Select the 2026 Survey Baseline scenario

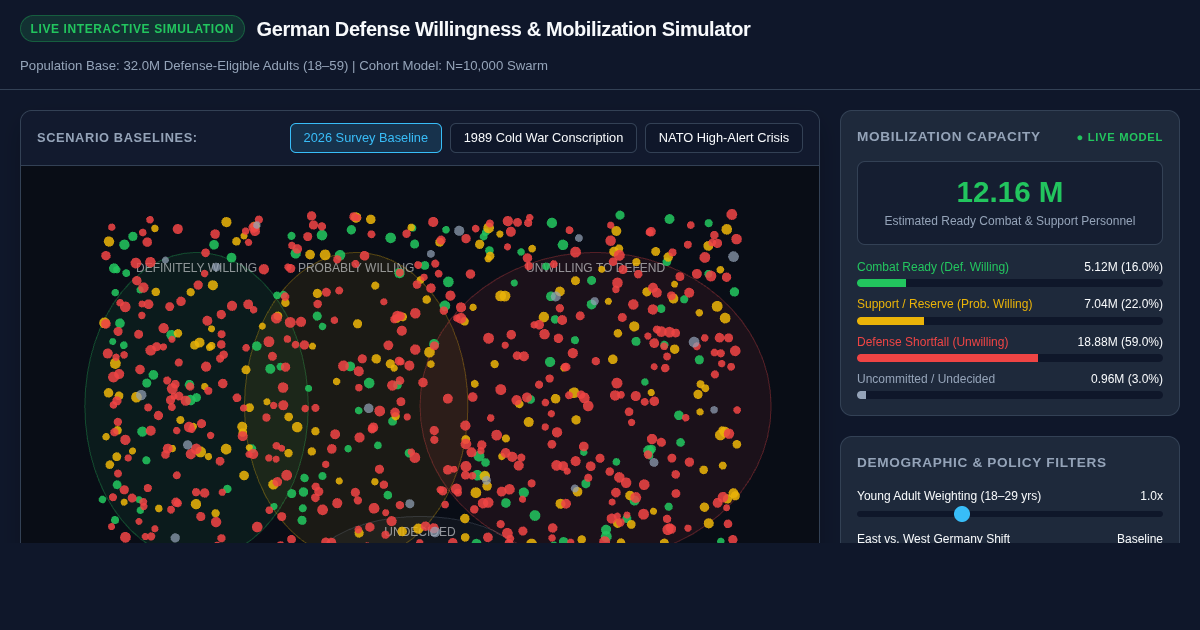(x=366, y=138)
